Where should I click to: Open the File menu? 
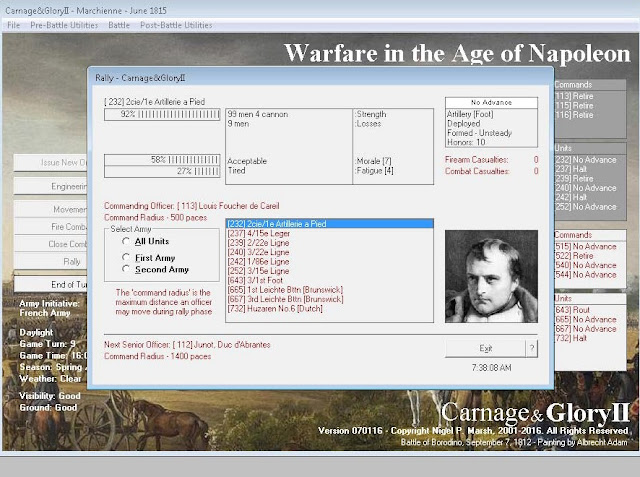(x=13, y=25)
